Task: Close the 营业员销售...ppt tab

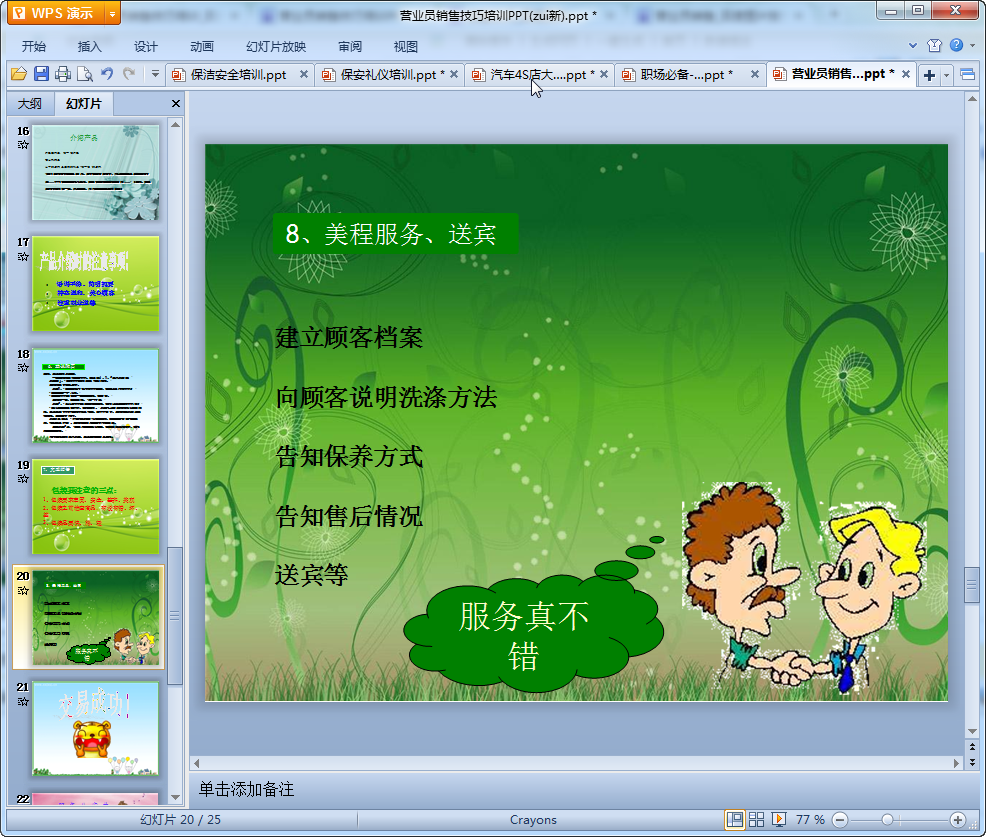Action: [906, 74]
